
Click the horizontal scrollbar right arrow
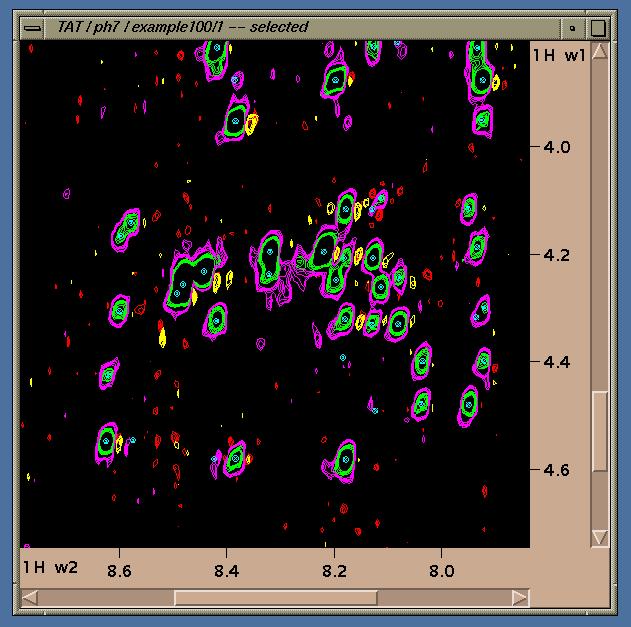pos(518,597)
